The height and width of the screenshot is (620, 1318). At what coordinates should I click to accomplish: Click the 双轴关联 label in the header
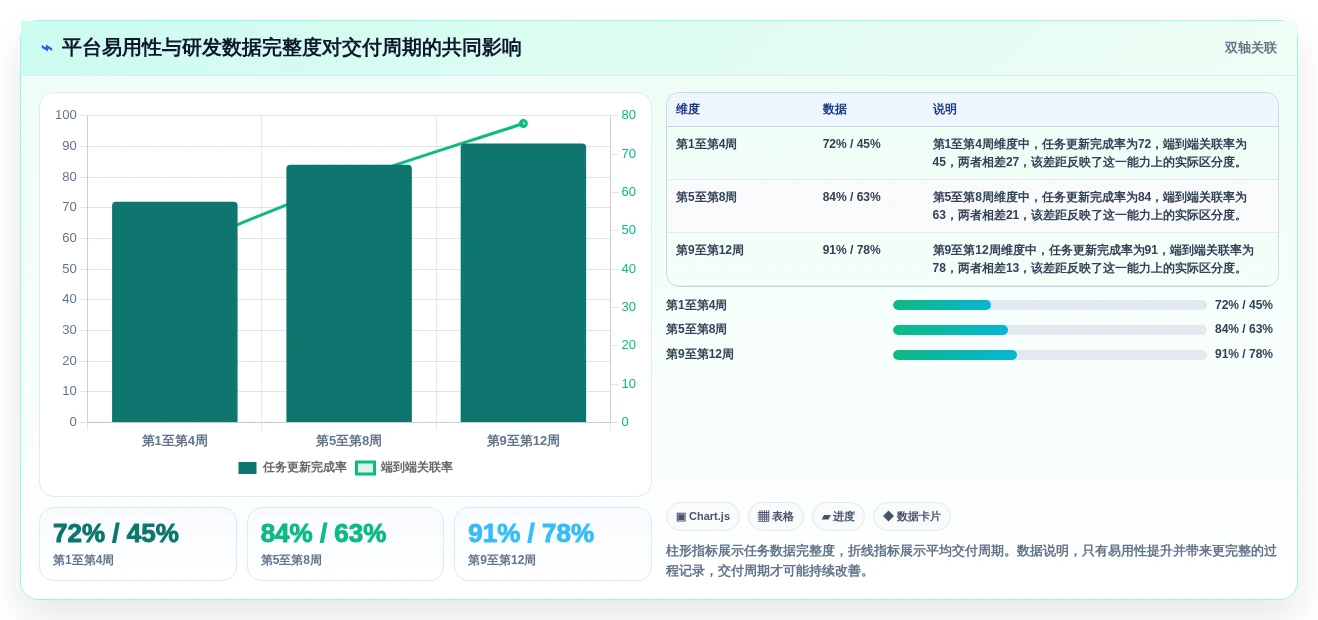pos(1250,48)
